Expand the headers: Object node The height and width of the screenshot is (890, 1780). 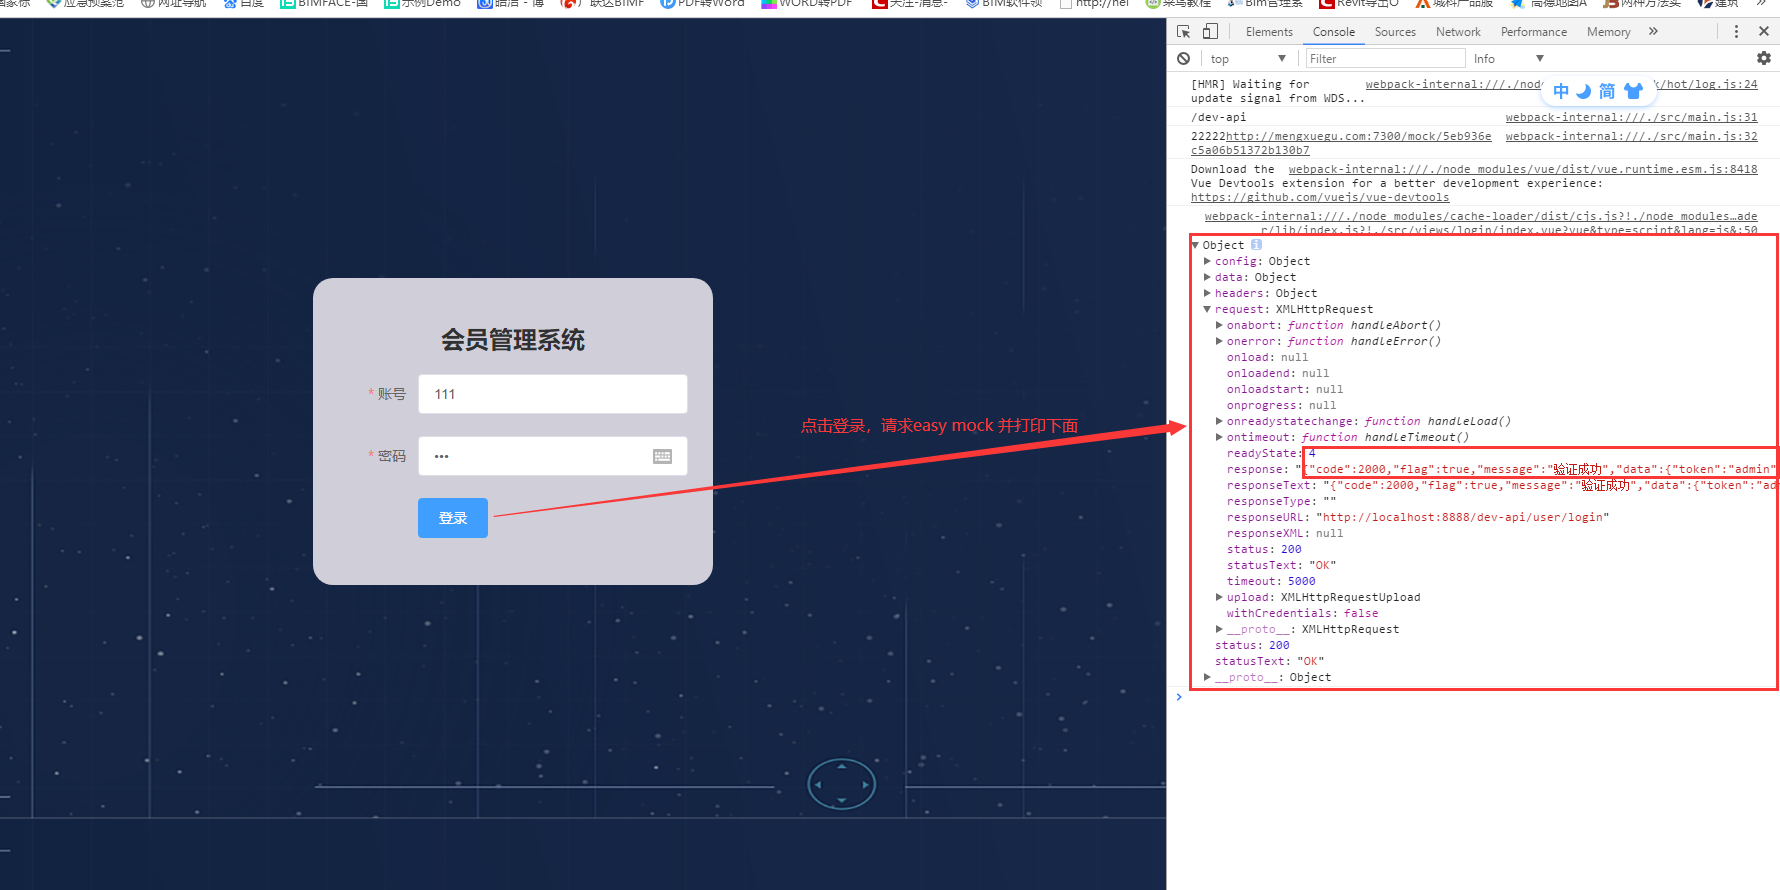(x=1207, y=293)
